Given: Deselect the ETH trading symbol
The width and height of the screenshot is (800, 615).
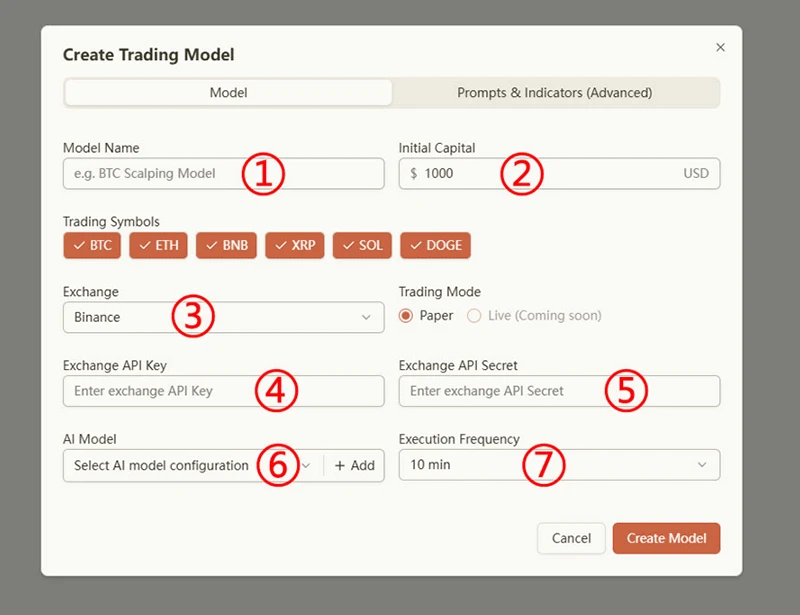Looking at the screenshot, I should tap(158, 245).
